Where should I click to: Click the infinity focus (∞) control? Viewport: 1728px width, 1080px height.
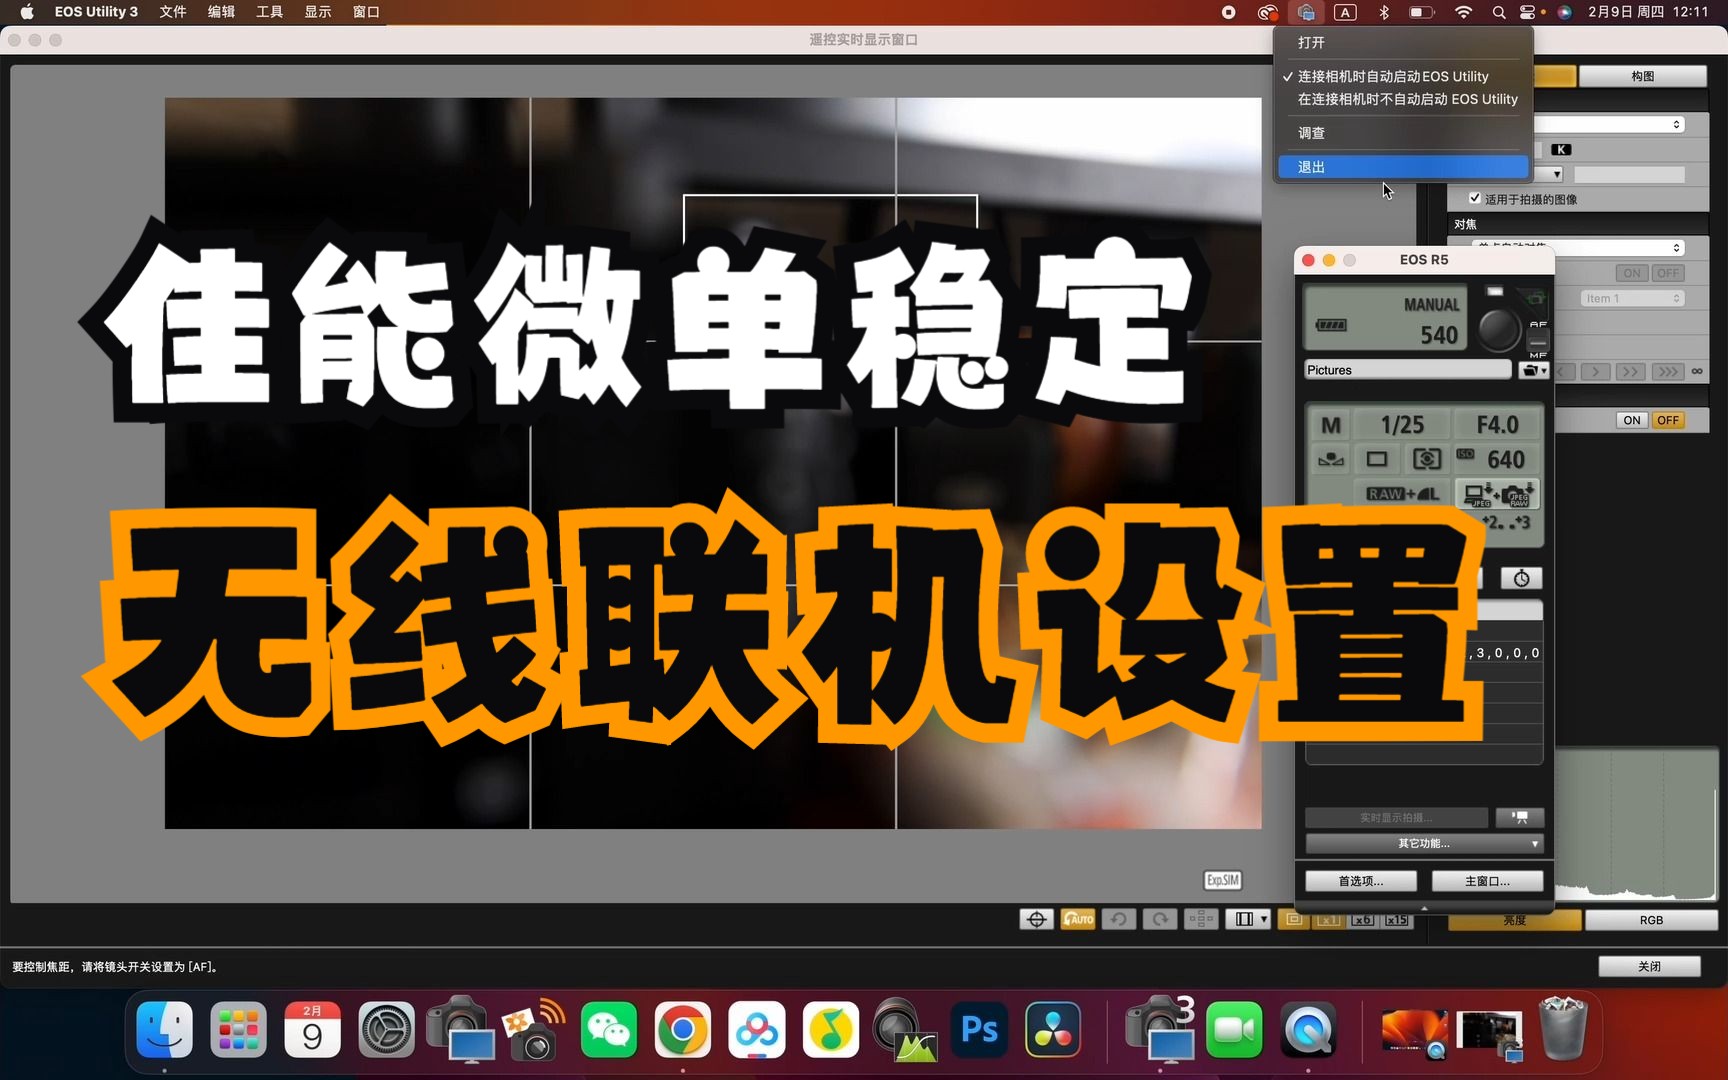(1697, 371)
